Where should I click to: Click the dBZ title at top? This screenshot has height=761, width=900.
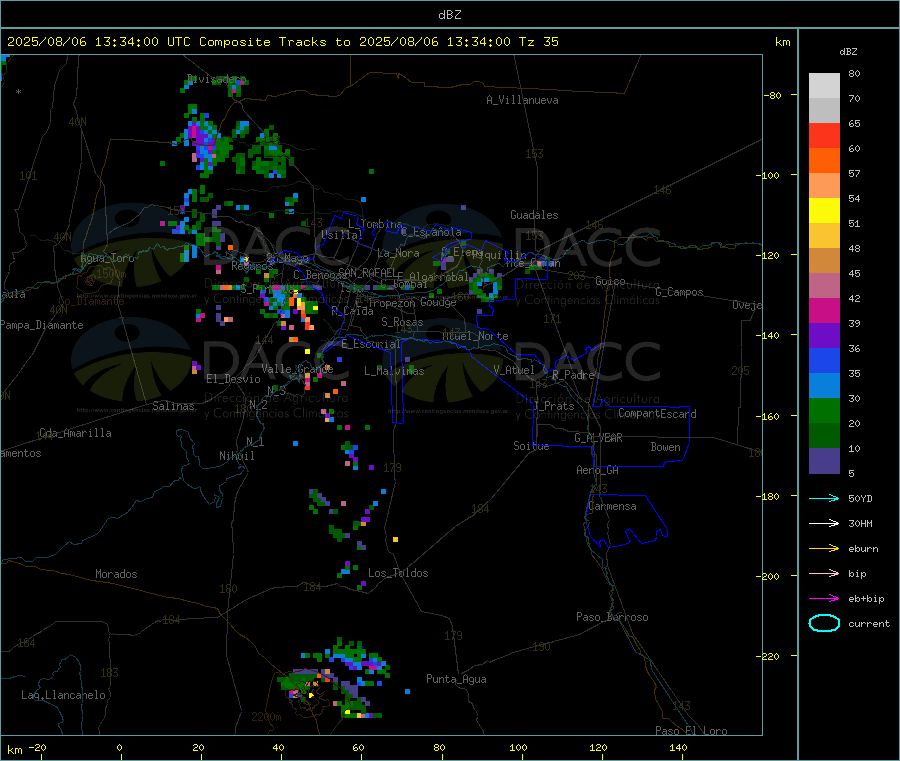coord(449,15)
